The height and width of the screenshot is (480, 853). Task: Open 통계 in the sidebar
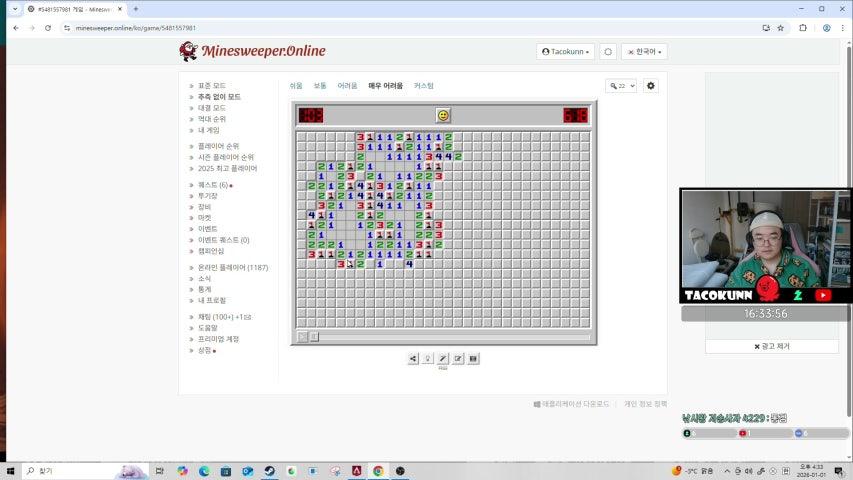tap(205, 290)
